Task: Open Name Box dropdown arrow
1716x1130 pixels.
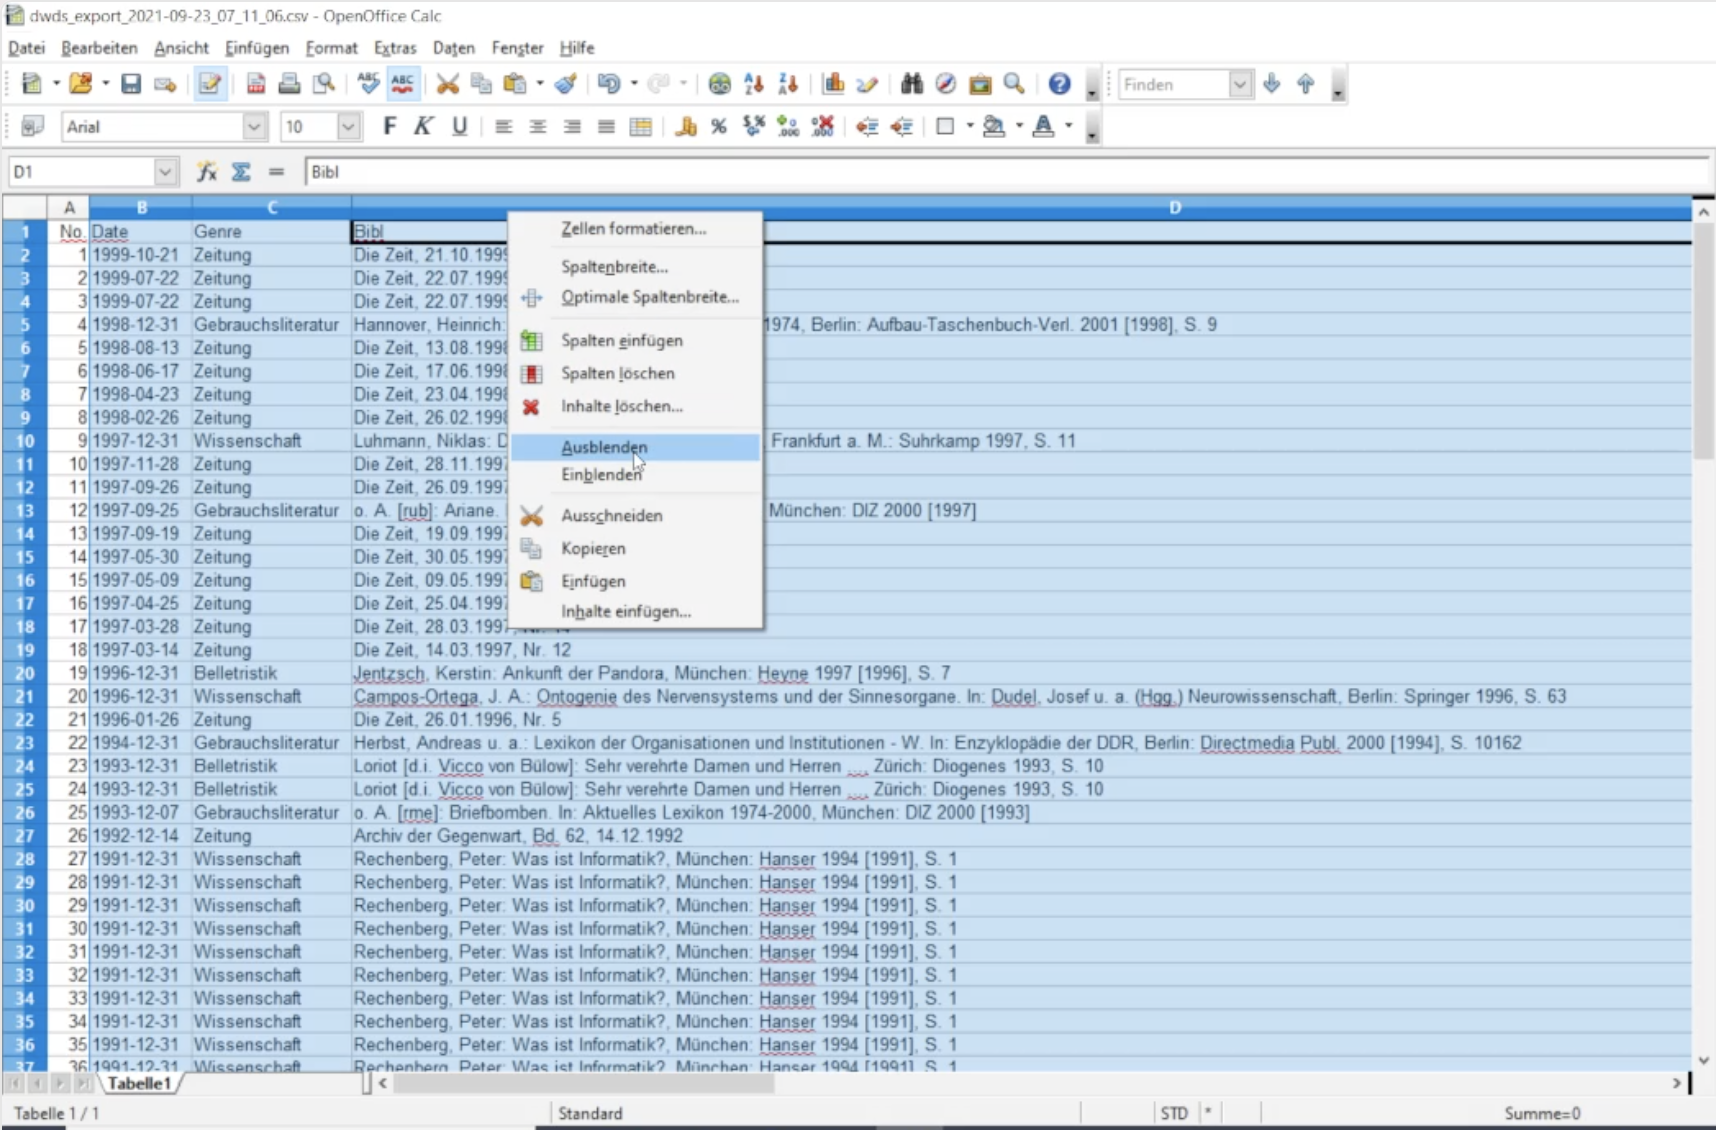Action: pyautogui.click(x=165, y=172)
